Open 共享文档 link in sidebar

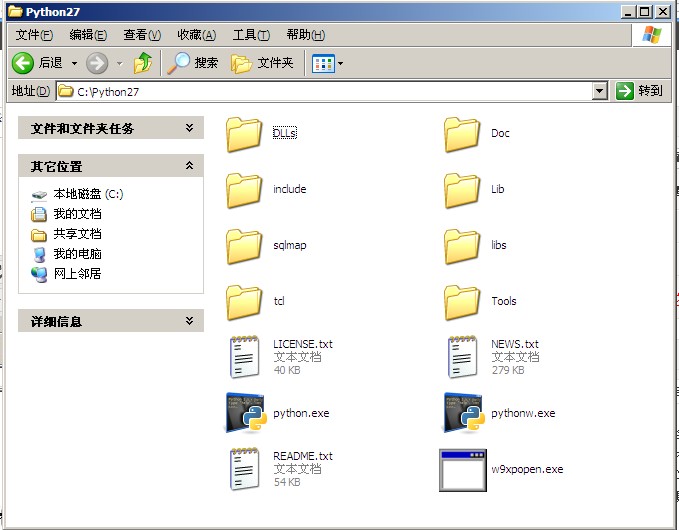pyautogui.click(x=78, y=234)
